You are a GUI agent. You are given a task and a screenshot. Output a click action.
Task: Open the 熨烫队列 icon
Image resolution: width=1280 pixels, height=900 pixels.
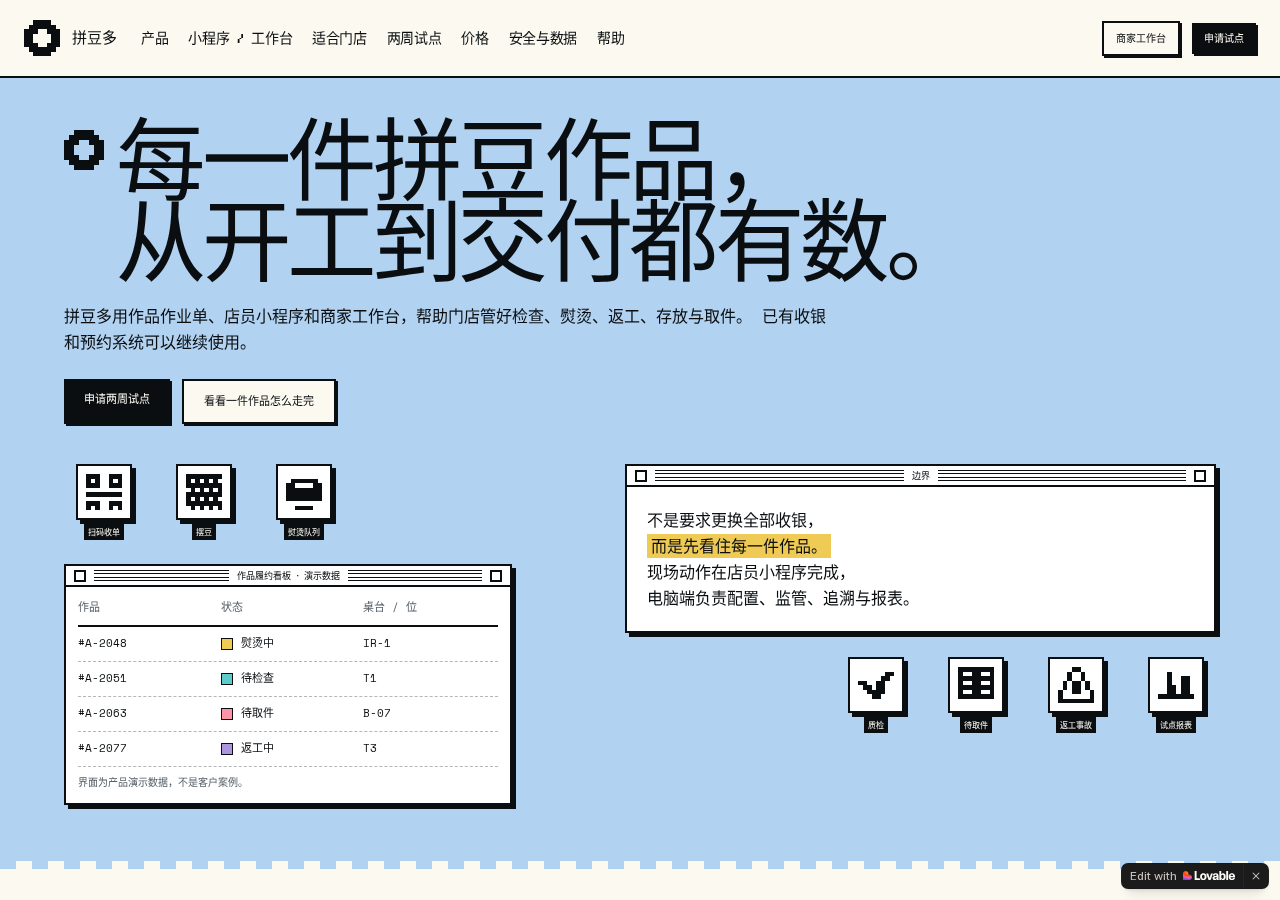point(304,492)
